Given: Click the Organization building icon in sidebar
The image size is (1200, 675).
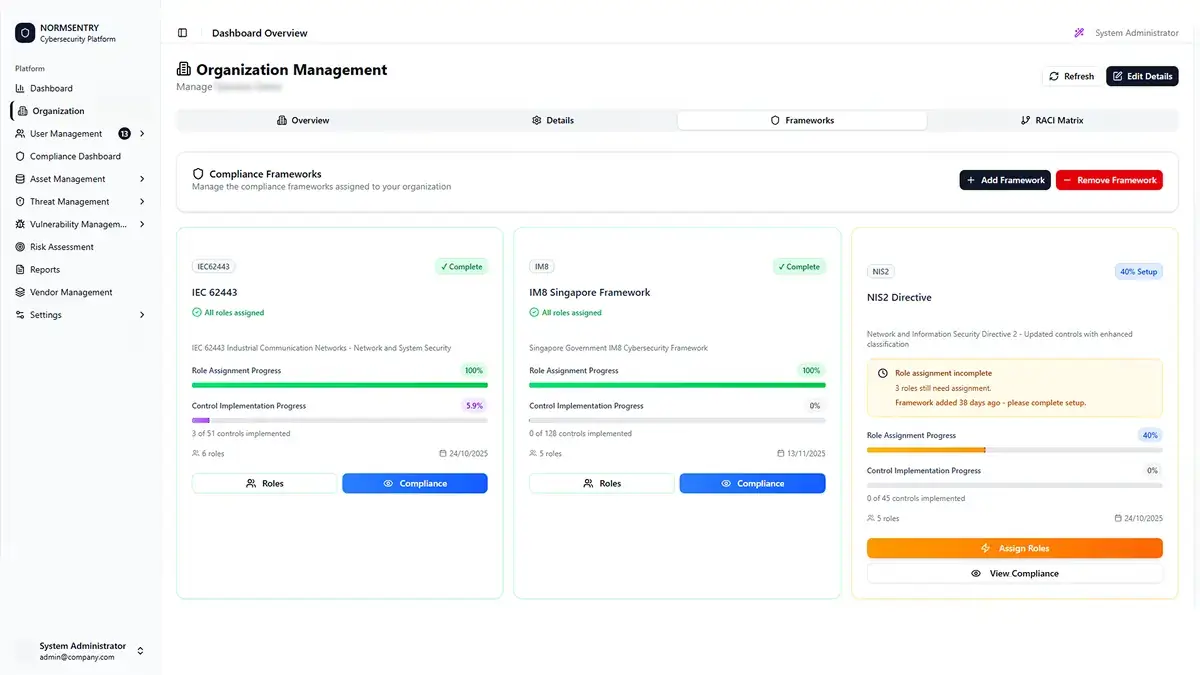Looking at the screenshot, I should pos(23,111).
